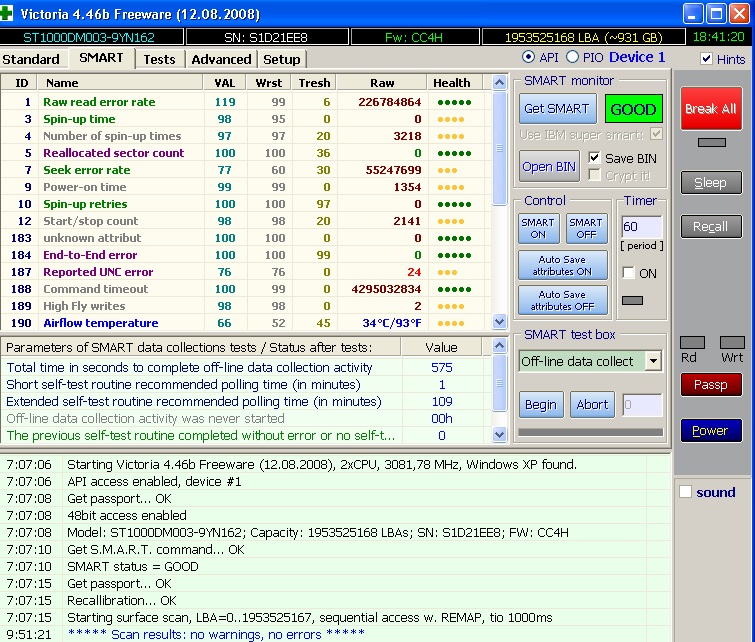Click the Health column header
The width and height of the screenshot is (755, 642).
click(x=455, y=83)
